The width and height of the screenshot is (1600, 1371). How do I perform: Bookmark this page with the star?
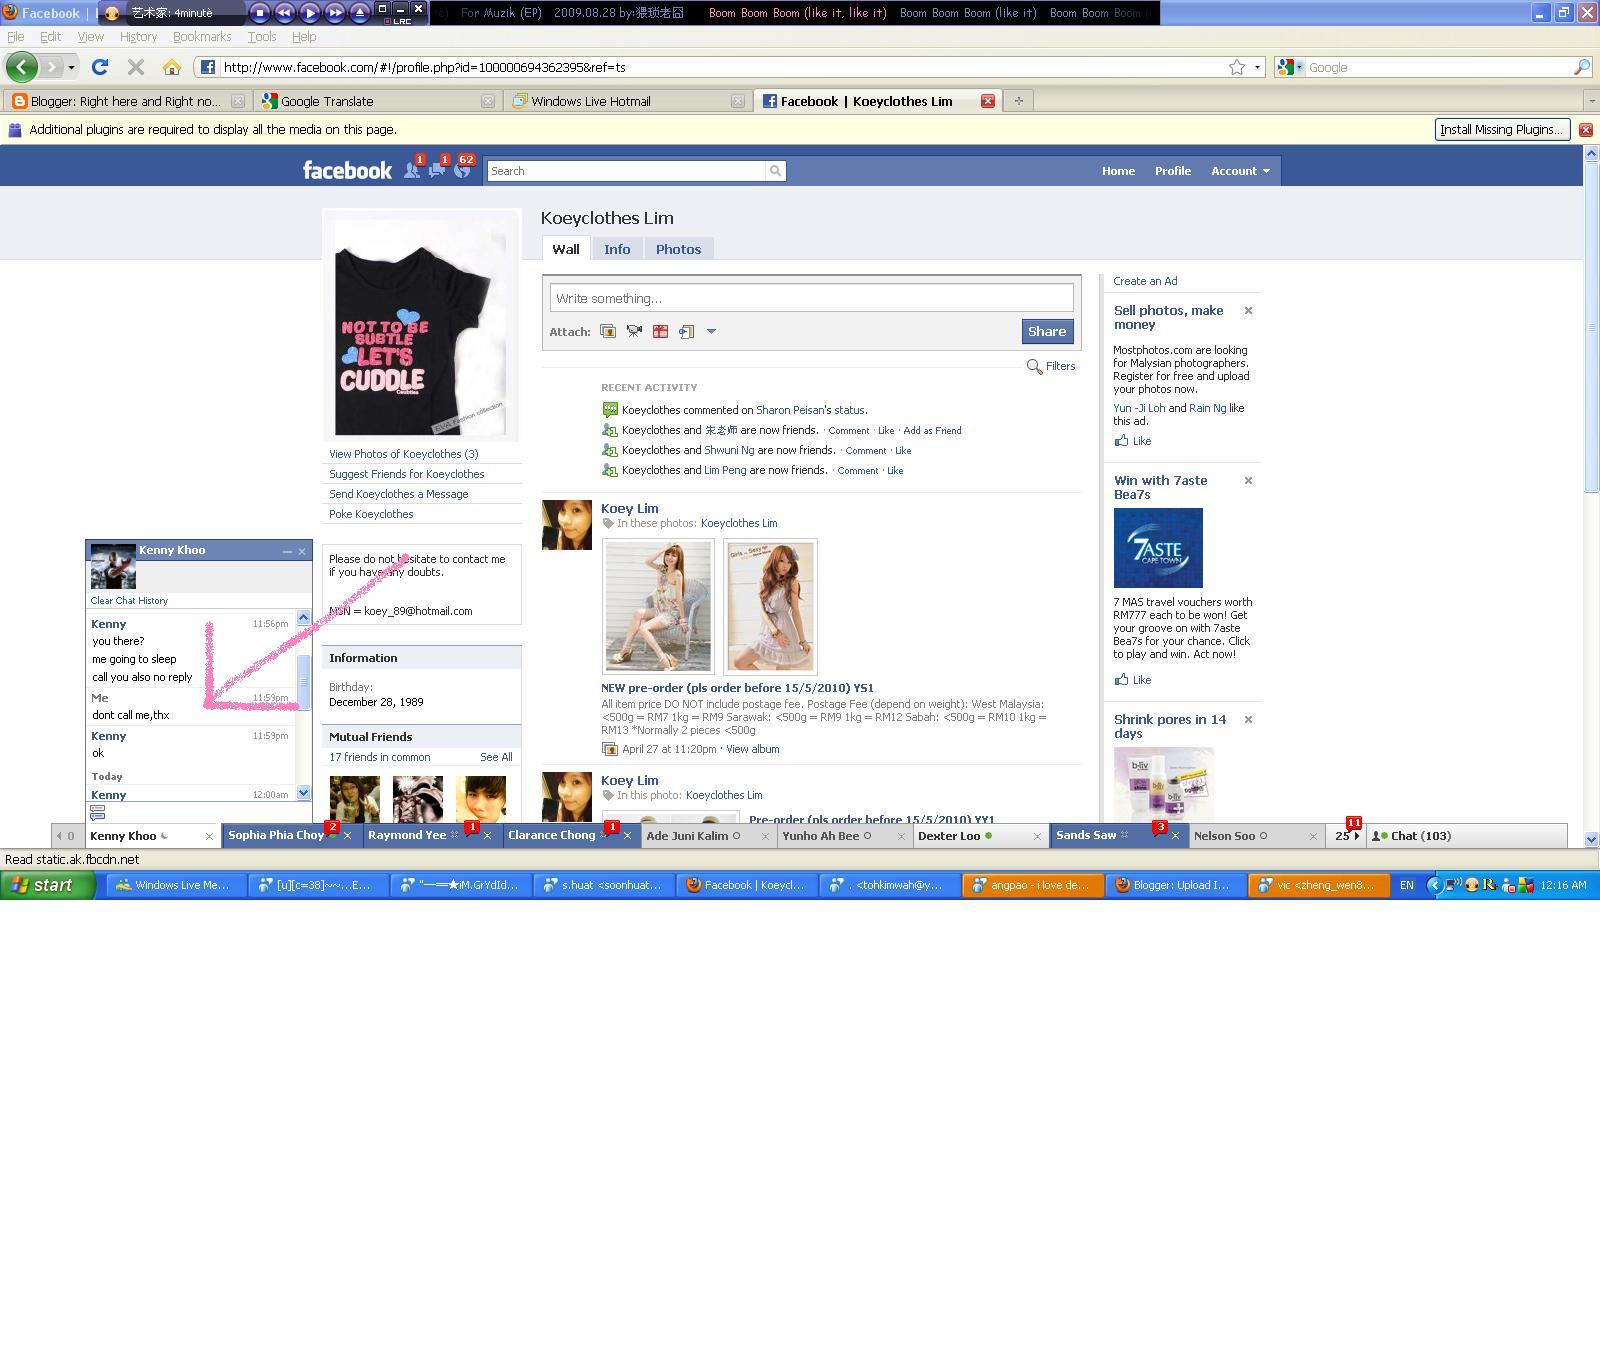(1237, 67)
